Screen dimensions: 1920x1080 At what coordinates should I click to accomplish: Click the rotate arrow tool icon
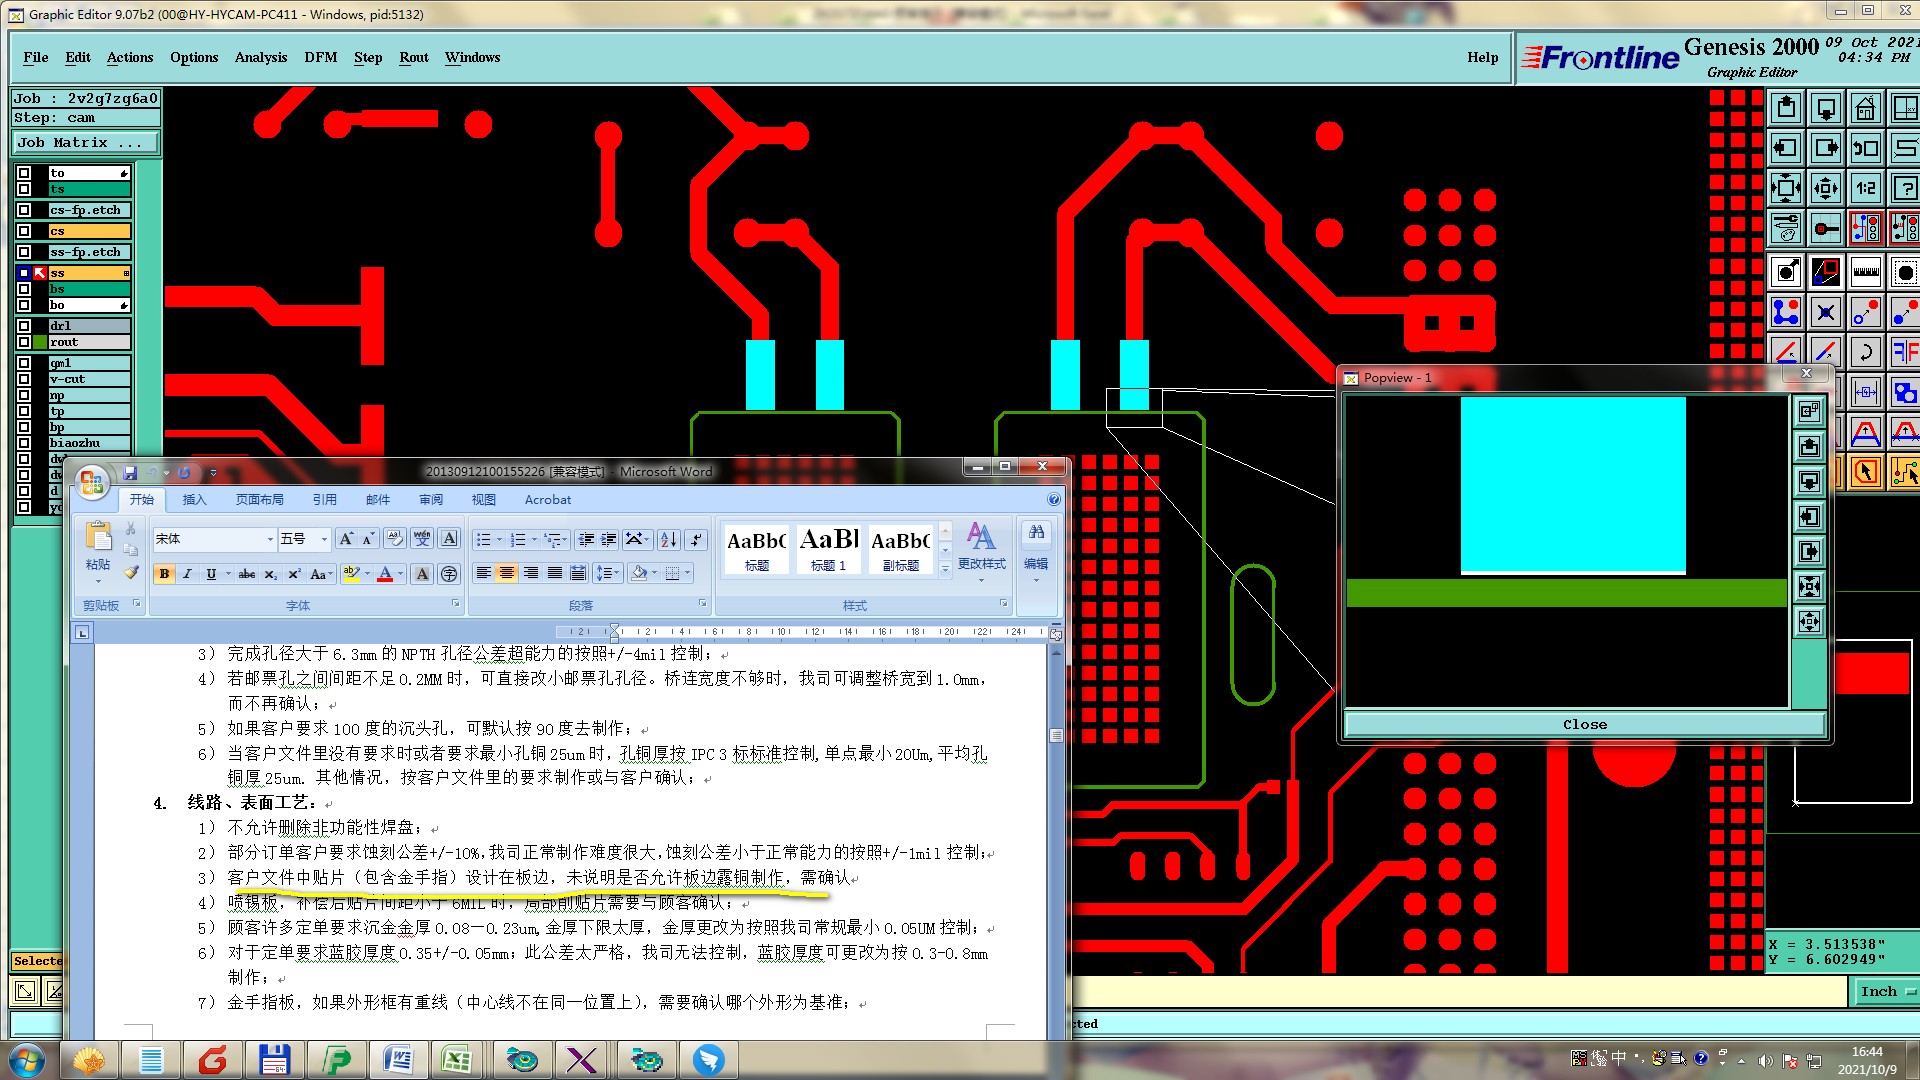(x=1866, y=352)
